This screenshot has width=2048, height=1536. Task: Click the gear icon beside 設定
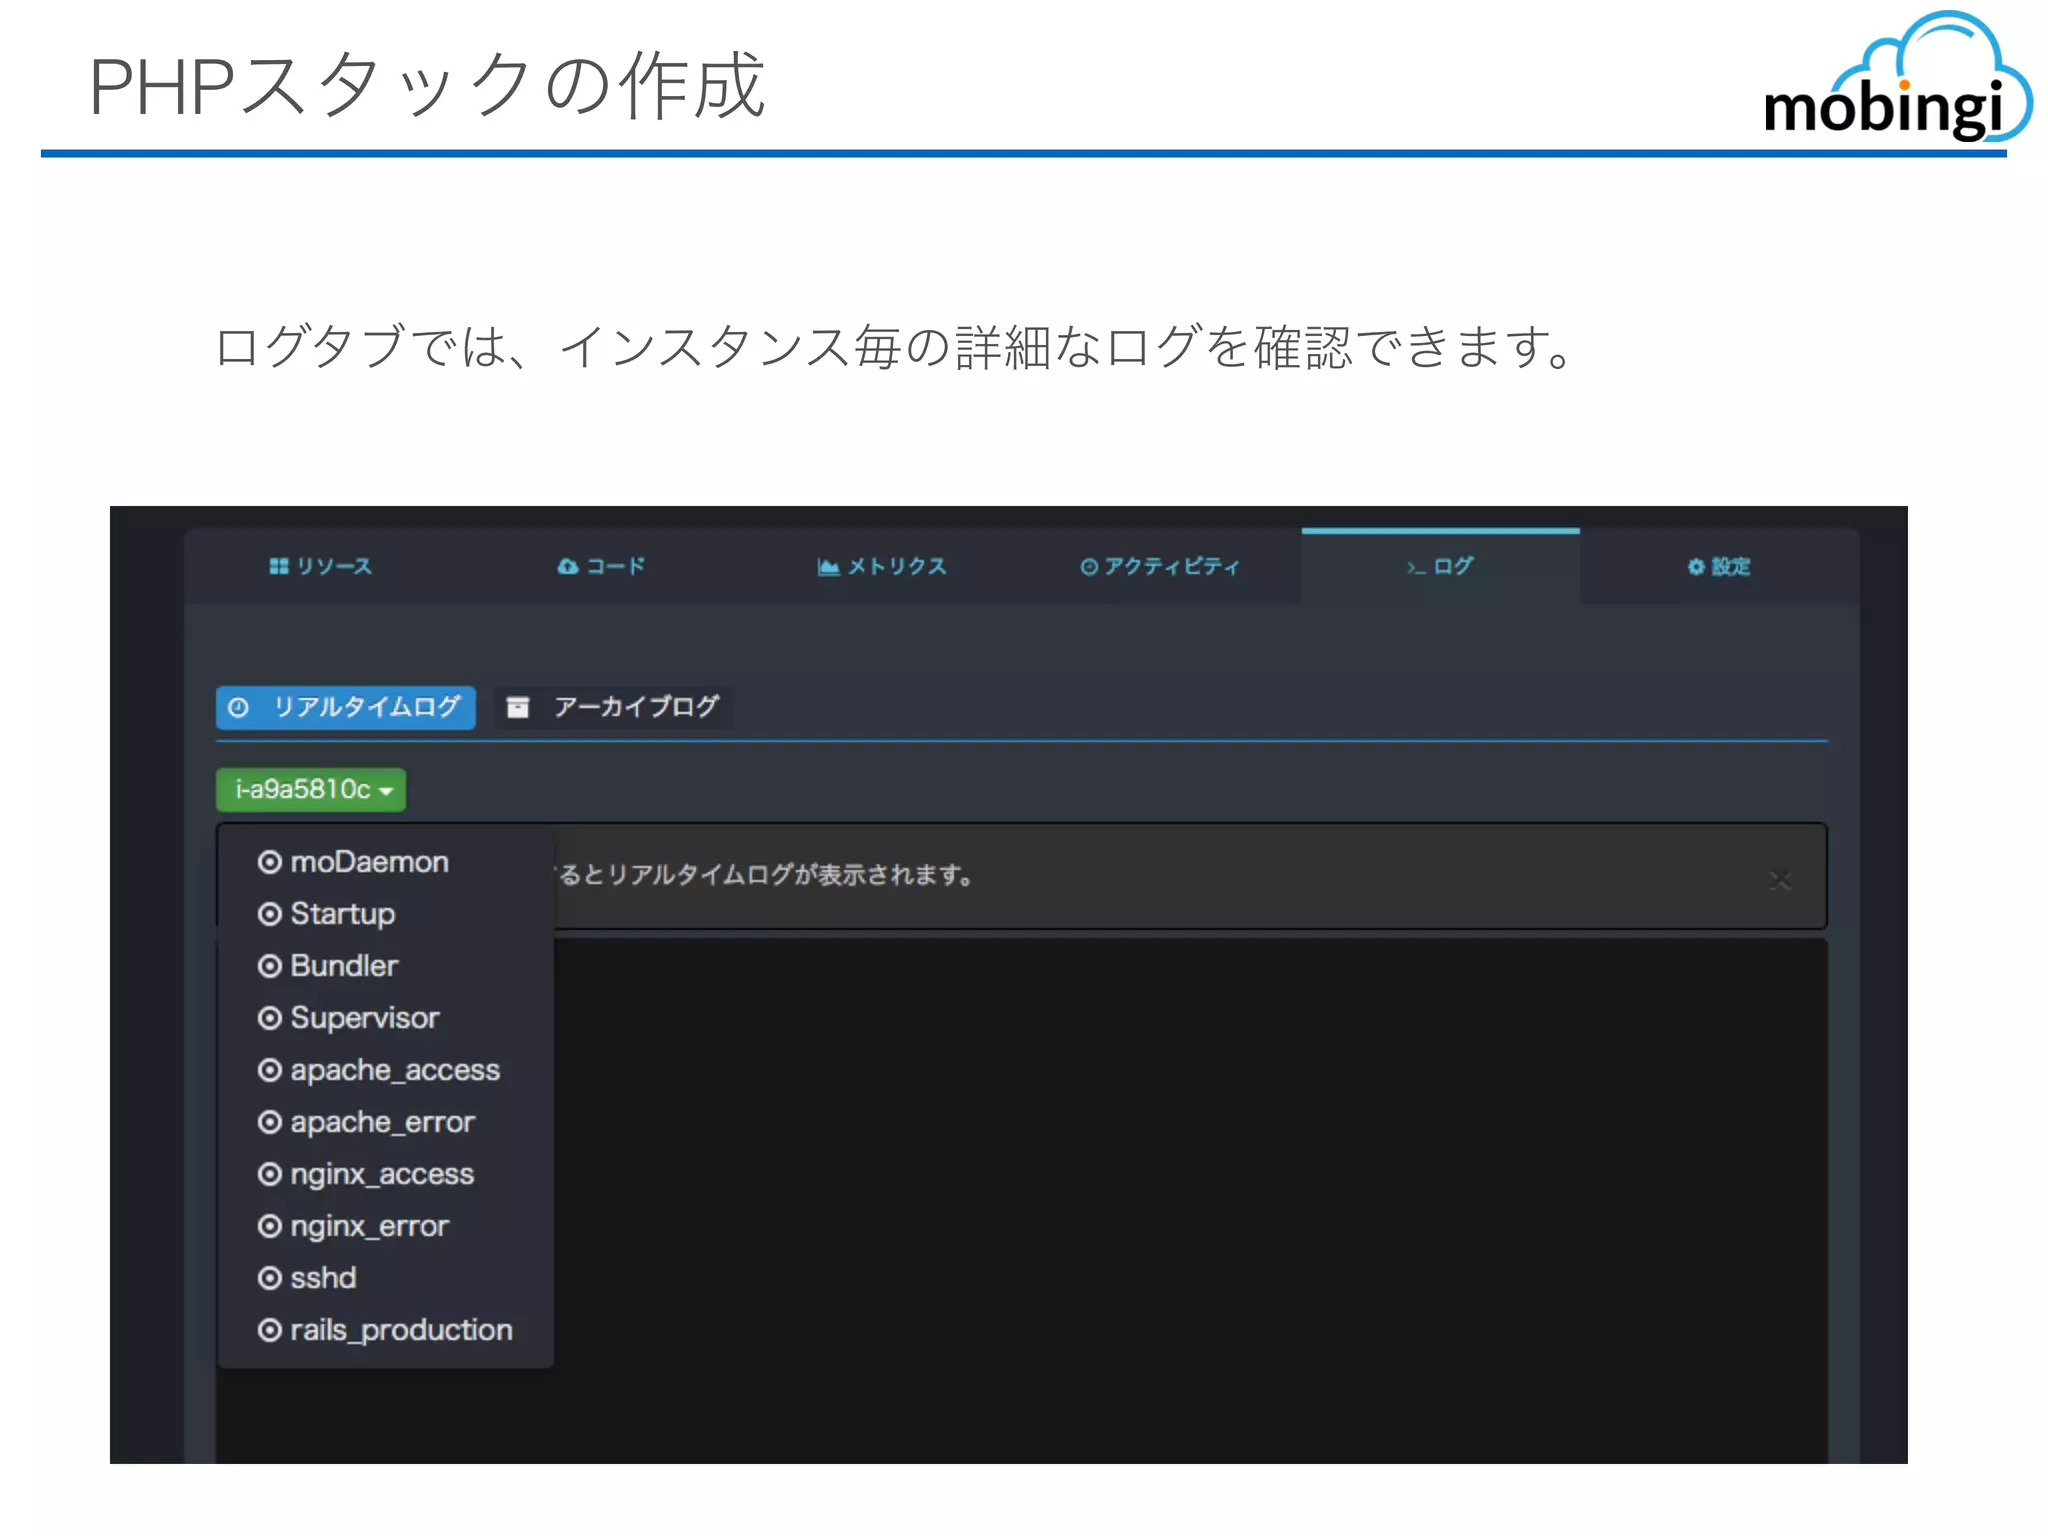[x=1696, y=567]
